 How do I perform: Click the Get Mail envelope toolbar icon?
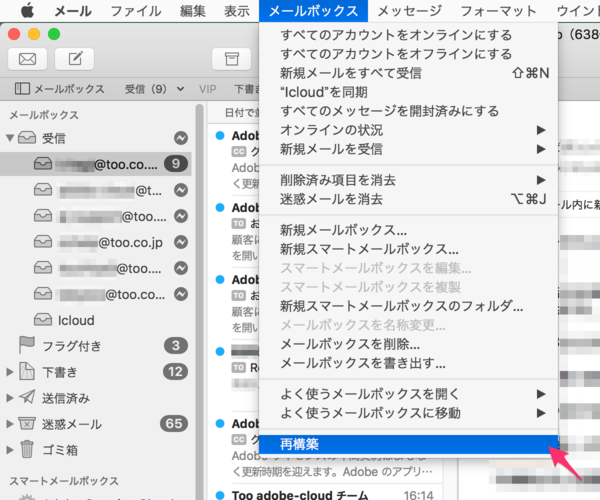(x=27, y=58)
